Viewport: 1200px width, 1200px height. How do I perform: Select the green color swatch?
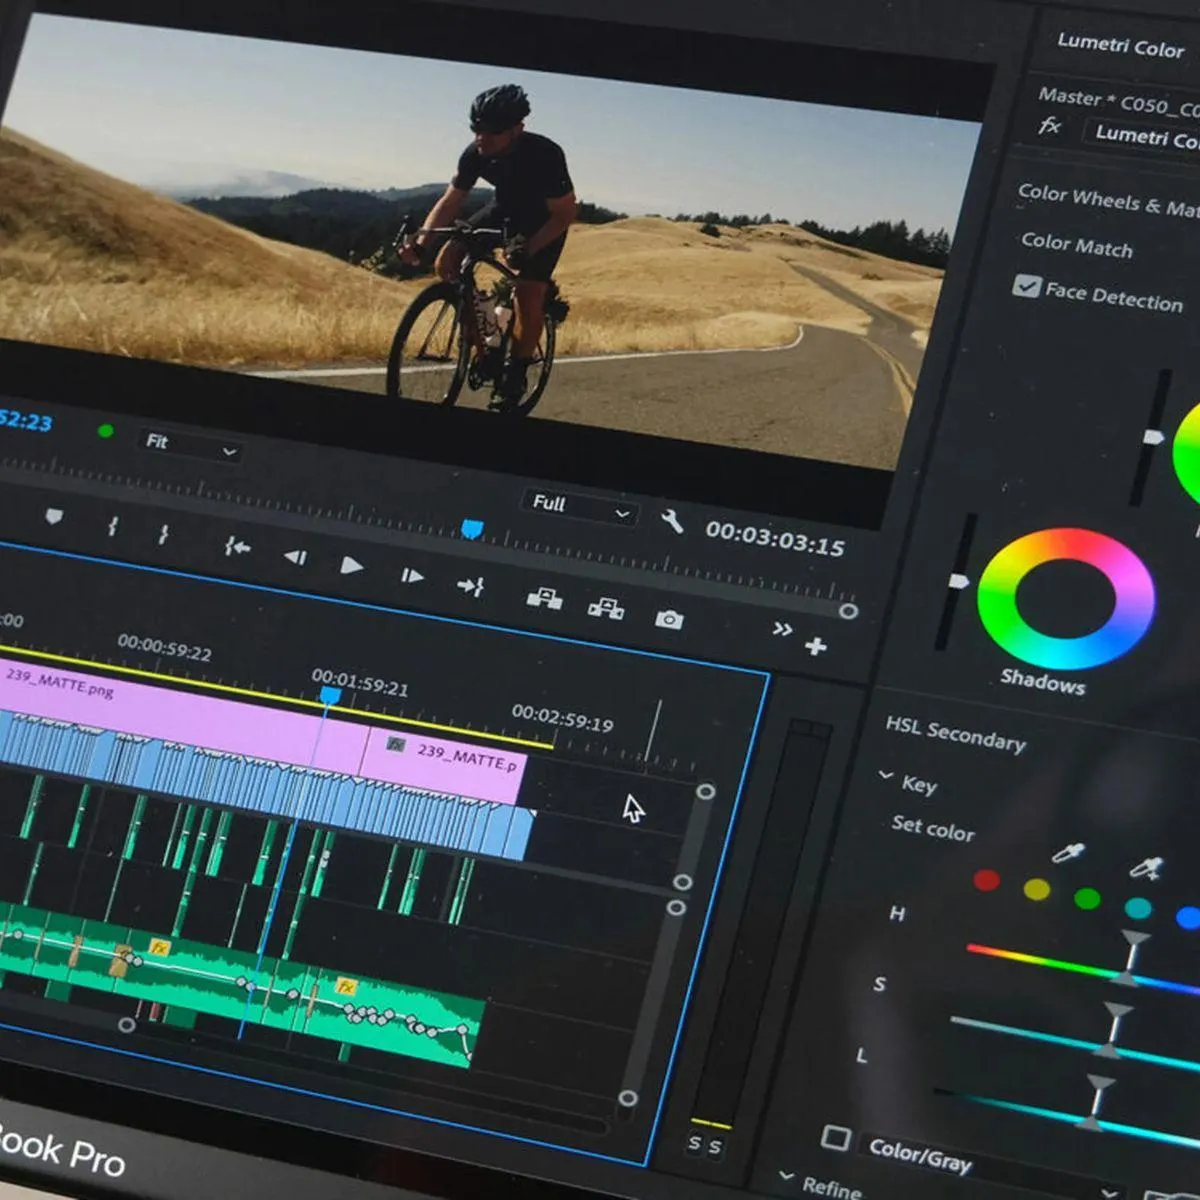point(1087,897)
